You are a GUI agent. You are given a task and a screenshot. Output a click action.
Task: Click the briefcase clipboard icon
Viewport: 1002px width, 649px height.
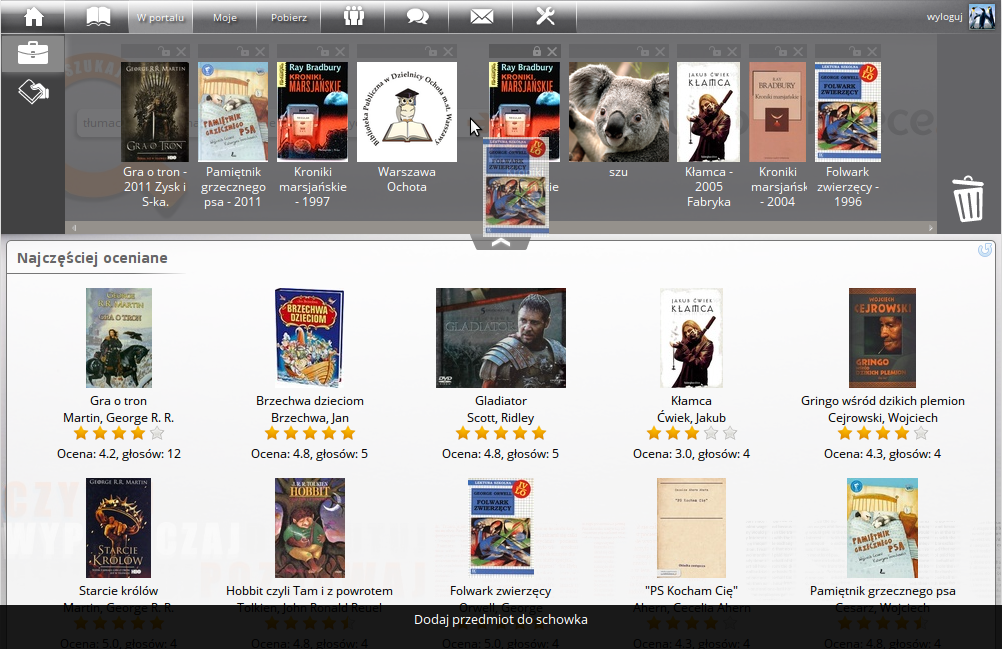coord(33,53)
